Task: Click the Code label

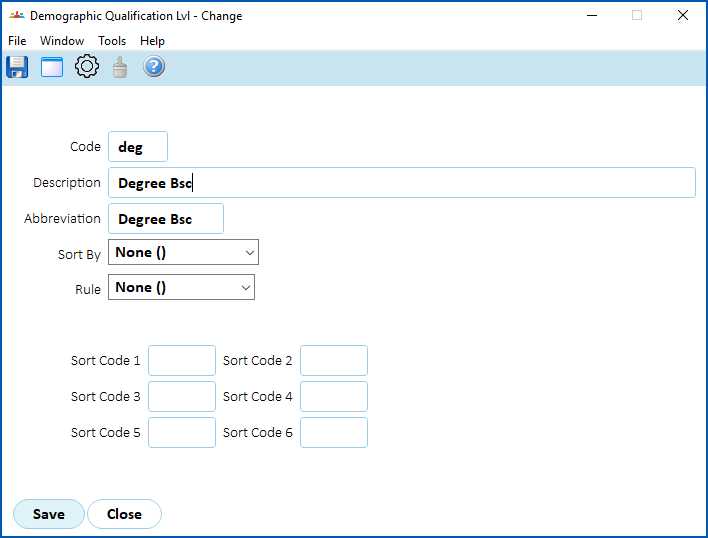Action: (85, 147)
